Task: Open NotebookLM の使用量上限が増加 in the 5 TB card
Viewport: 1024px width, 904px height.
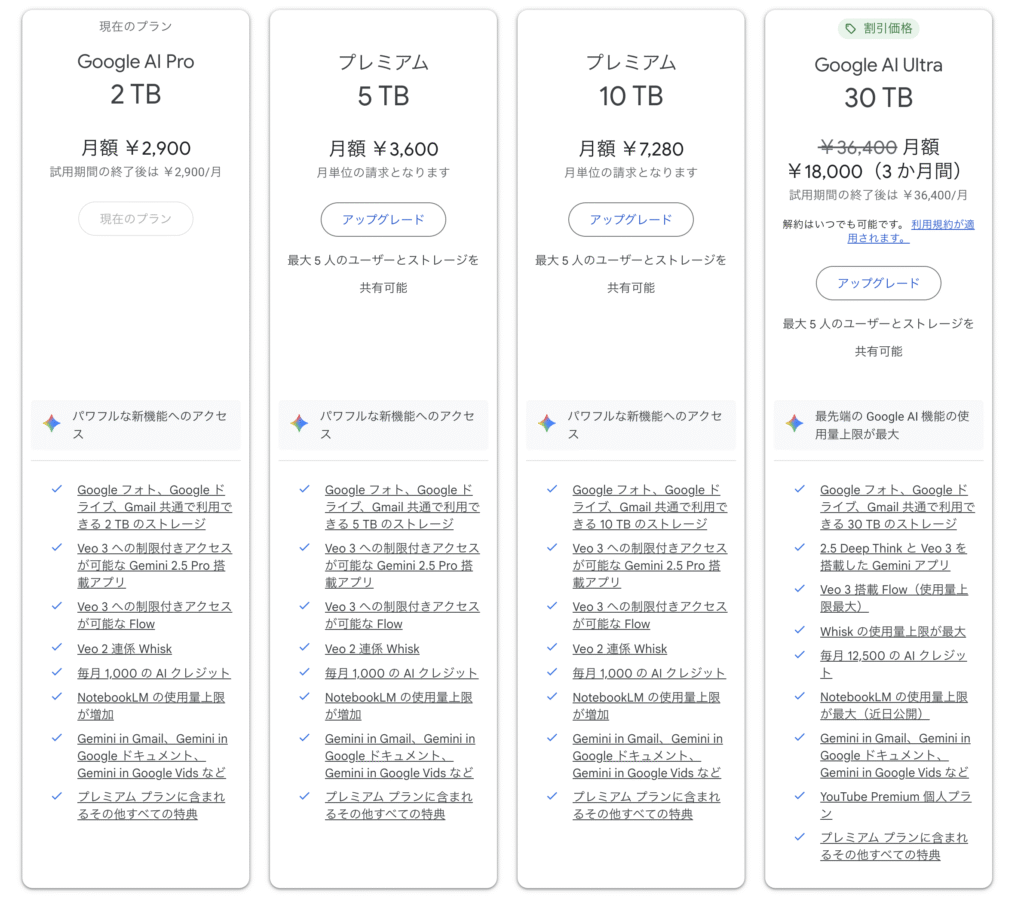Action: (x=398, y=706)
